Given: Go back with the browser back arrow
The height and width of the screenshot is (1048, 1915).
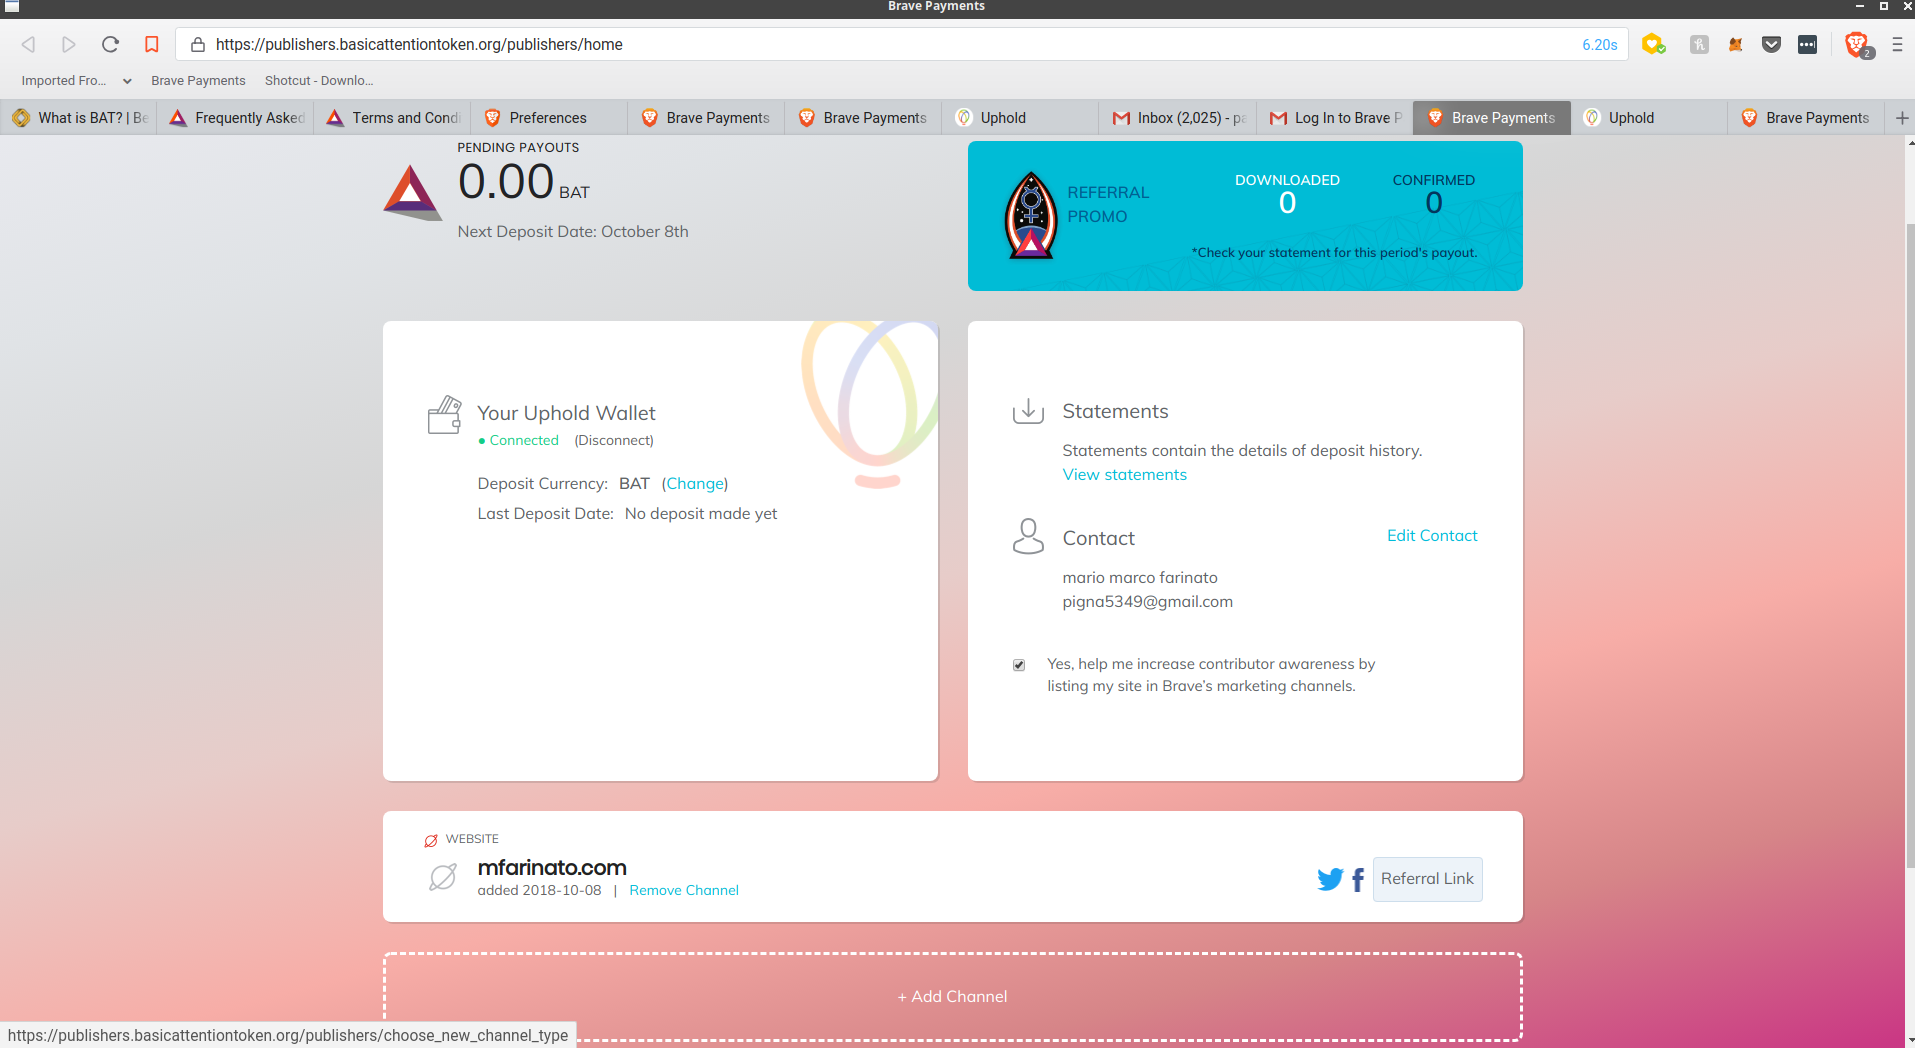Looking at the screenshot, I should click(x=29, y=44).
